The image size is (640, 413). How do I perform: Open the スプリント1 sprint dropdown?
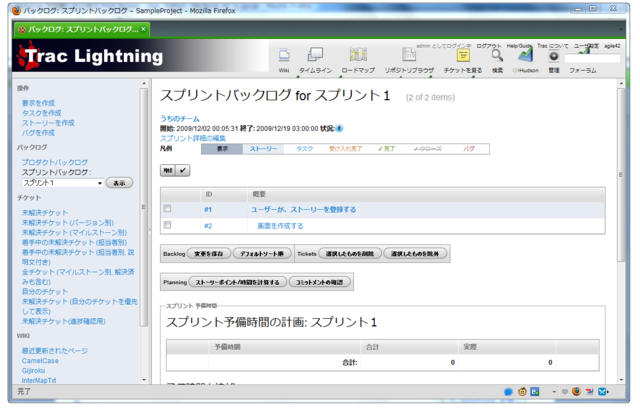pos(62,183)
